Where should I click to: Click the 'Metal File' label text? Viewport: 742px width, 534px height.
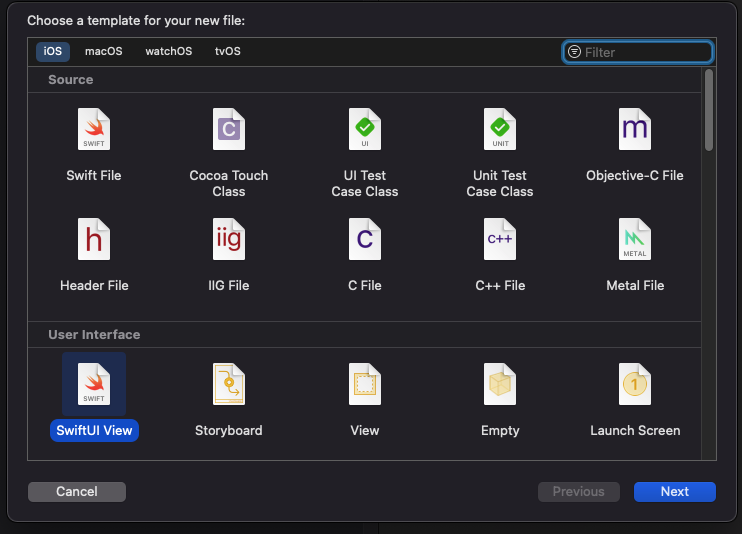coord(635,285)
